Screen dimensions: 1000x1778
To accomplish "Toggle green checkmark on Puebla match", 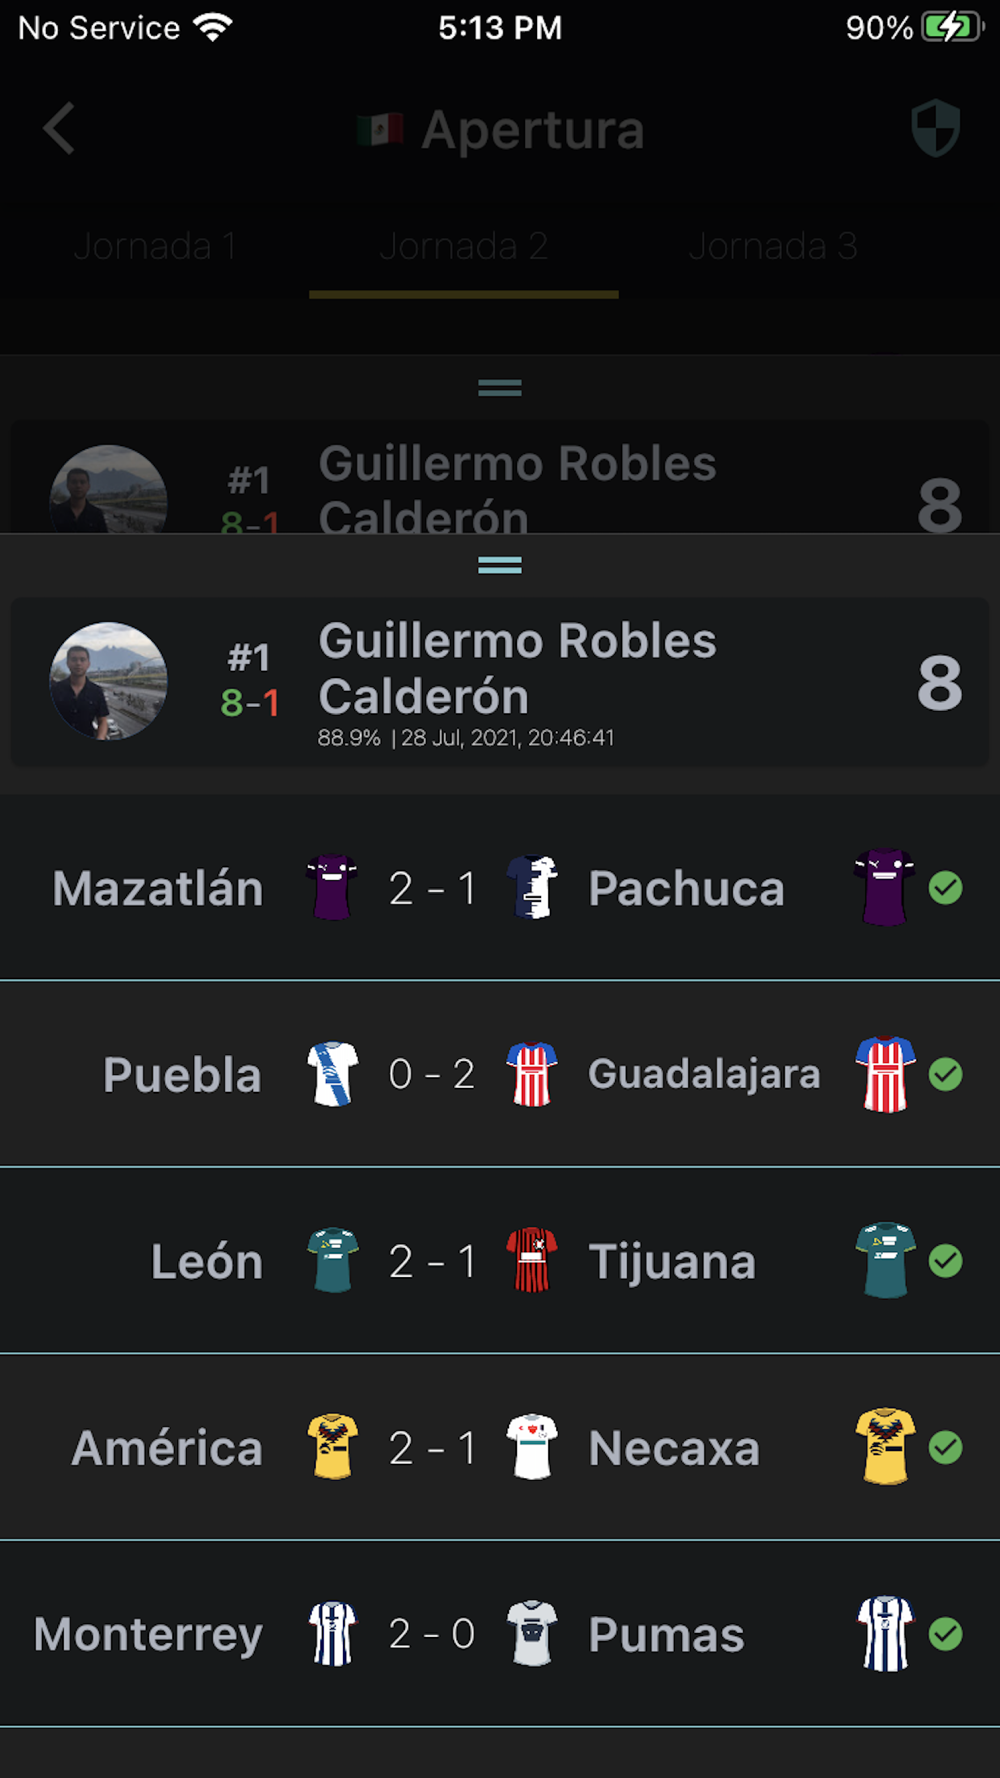I will pyautogui.click(x=945, y=1074).
